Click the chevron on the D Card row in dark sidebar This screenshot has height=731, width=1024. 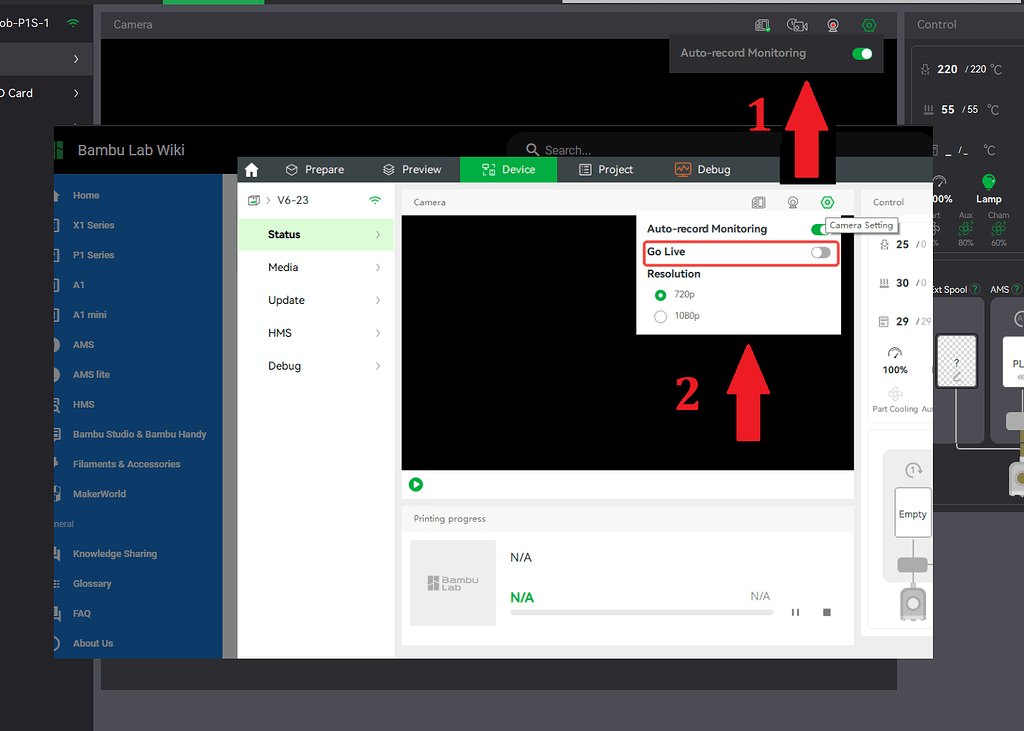[x=76, y=93]
